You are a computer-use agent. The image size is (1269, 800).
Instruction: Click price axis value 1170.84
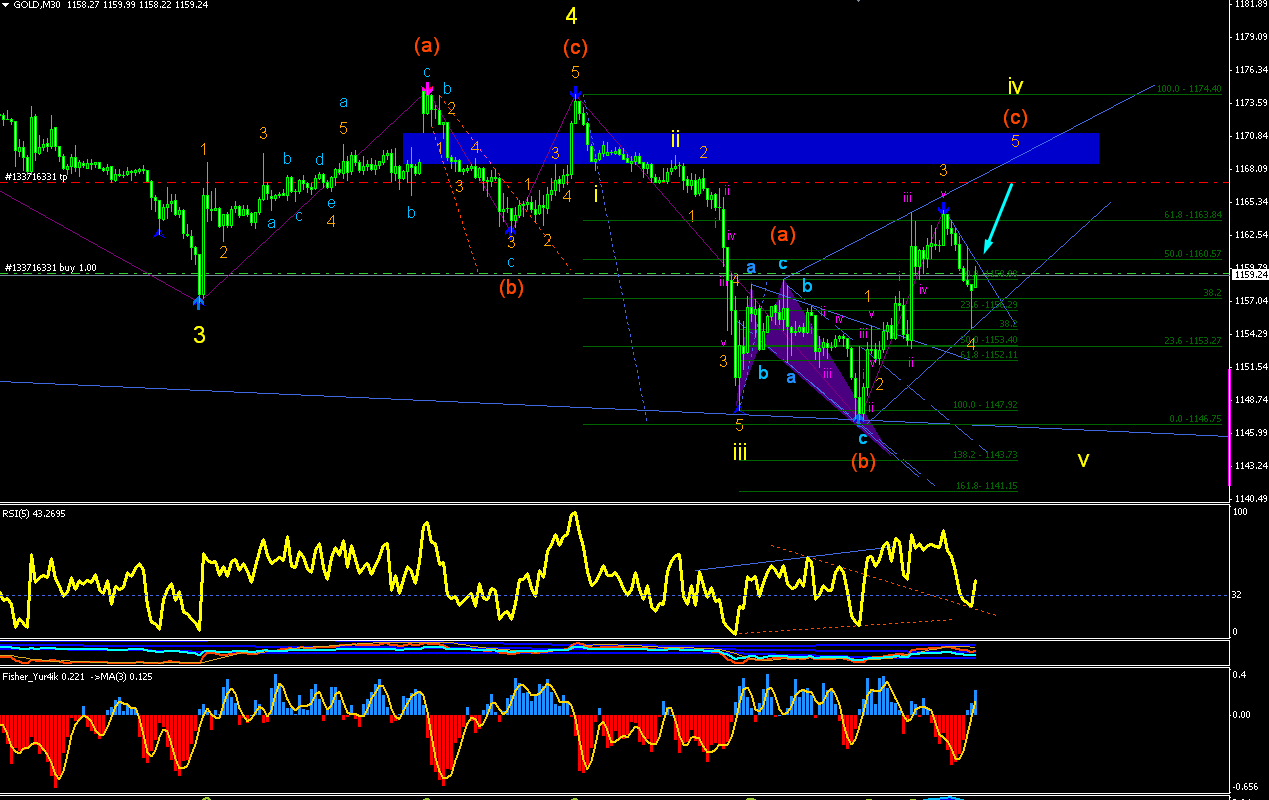coord(1252,136)
